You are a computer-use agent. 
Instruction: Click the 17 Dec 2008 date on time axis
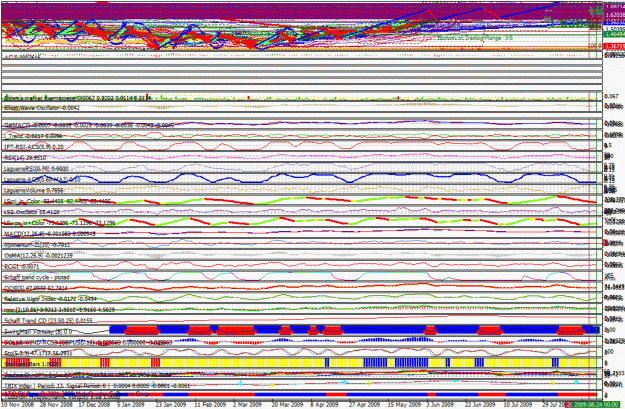94,405
